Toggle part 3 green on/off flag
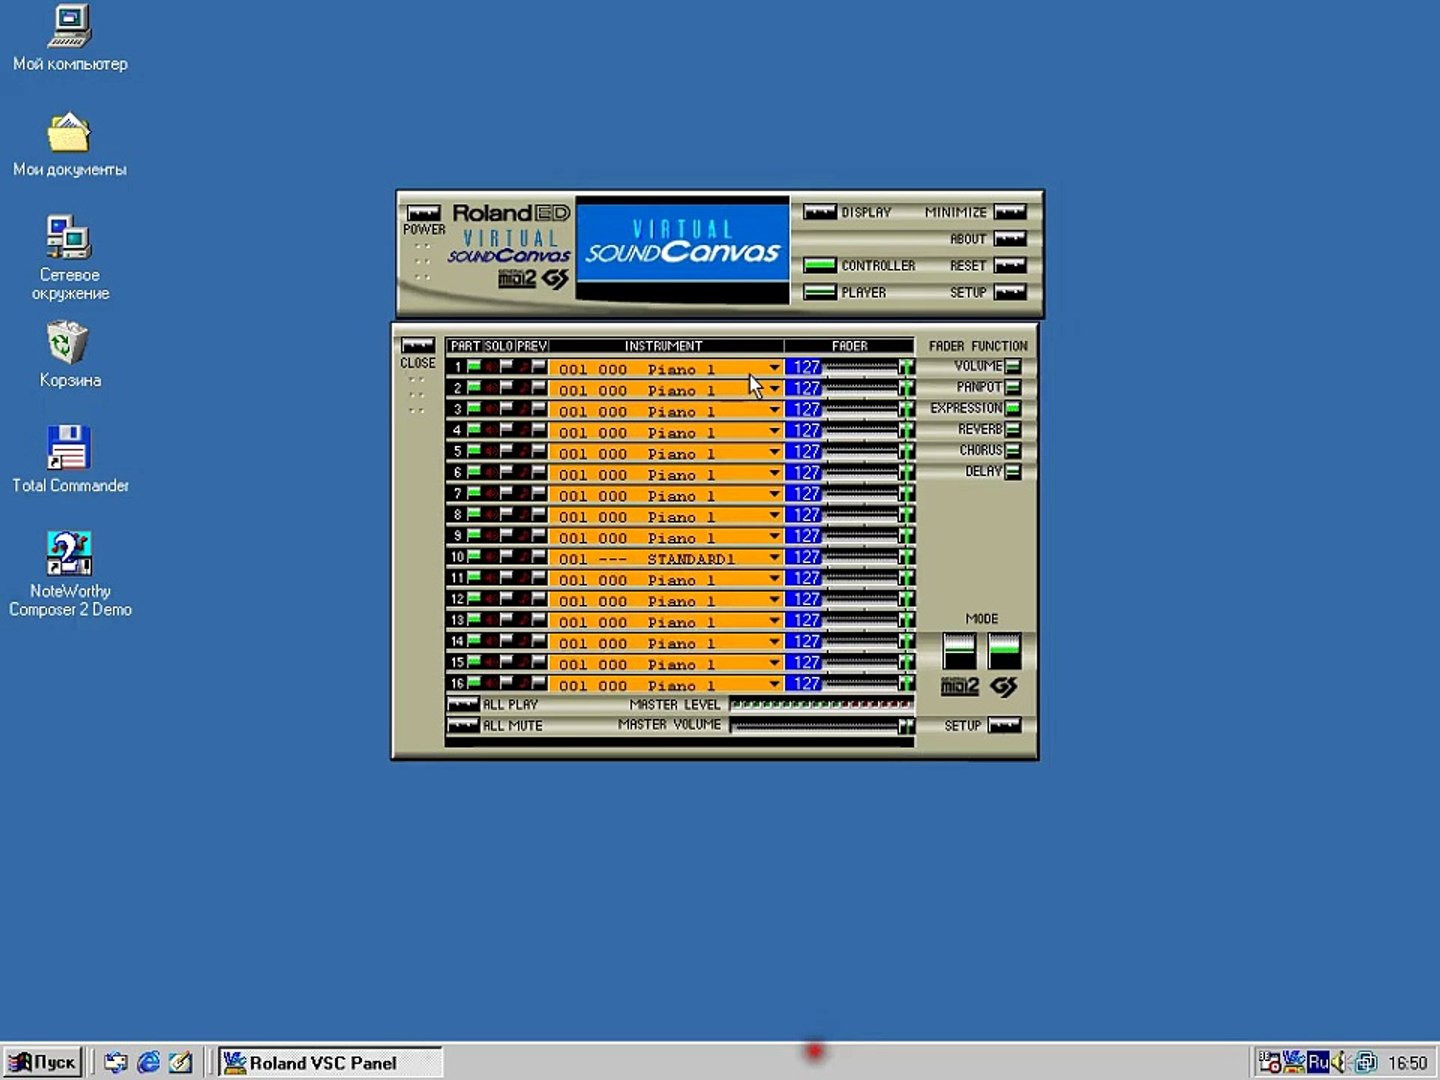Image resolution: width=1440 pixels, height=1080 pixels. 474,409
